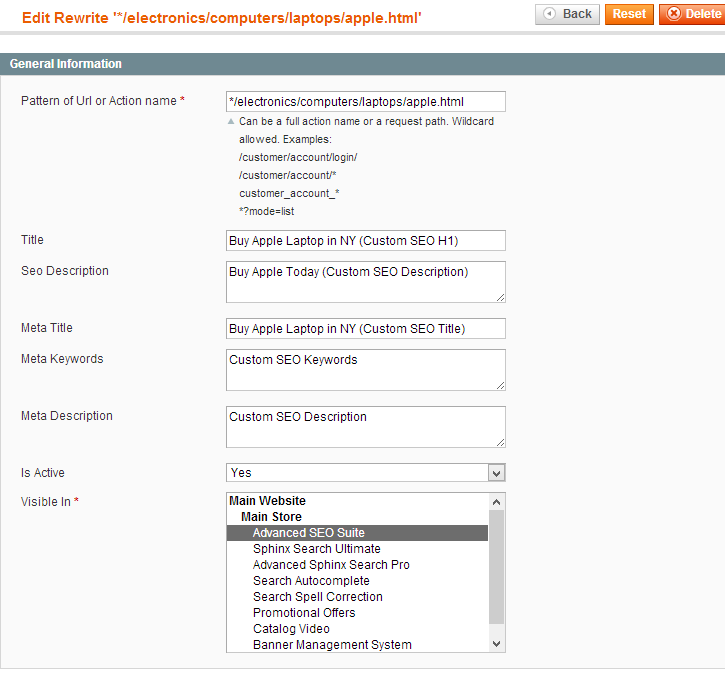Click the Meta Description resize handle
Viewport: 725px width, 680px height.
click(x=500, y=442)
